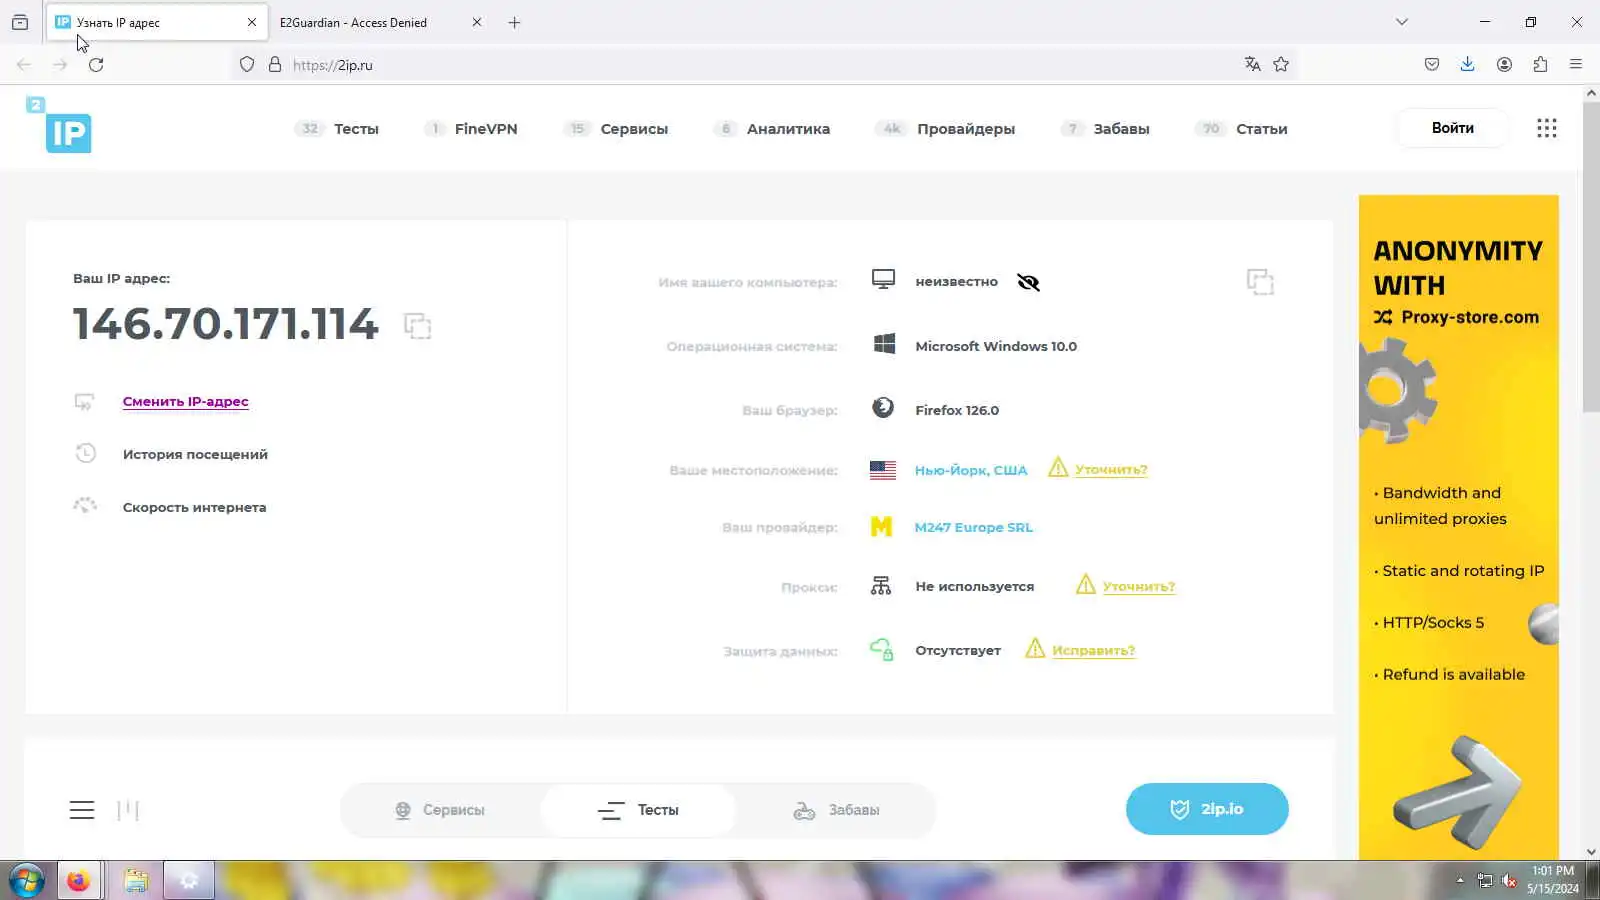Click the Уточнить link next to location
This screenshot has width=1600, height=900.
pyautogui.click(x=1111, y=470)
